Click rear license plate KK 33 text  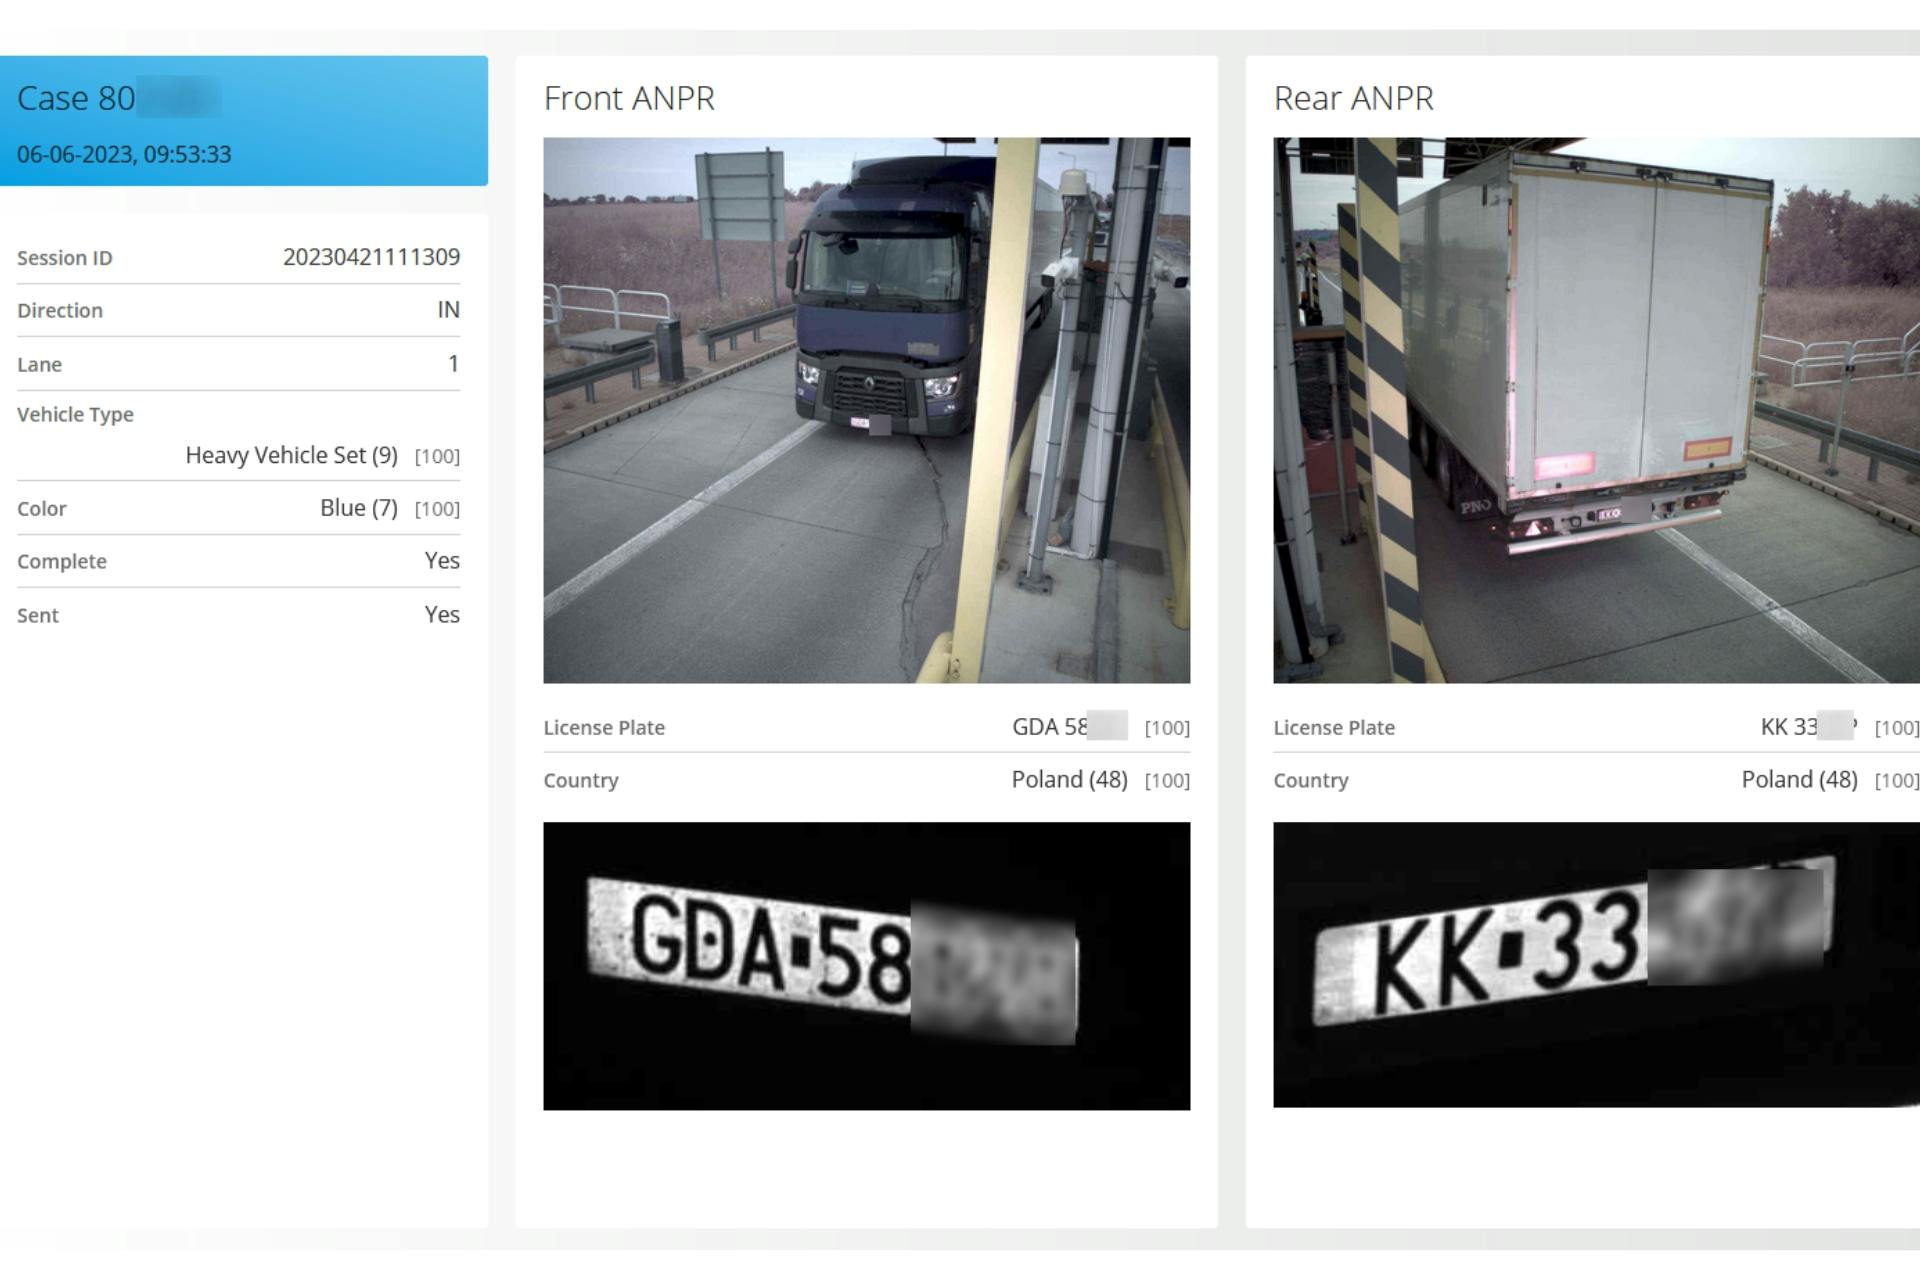click(x=1788, y=727)
